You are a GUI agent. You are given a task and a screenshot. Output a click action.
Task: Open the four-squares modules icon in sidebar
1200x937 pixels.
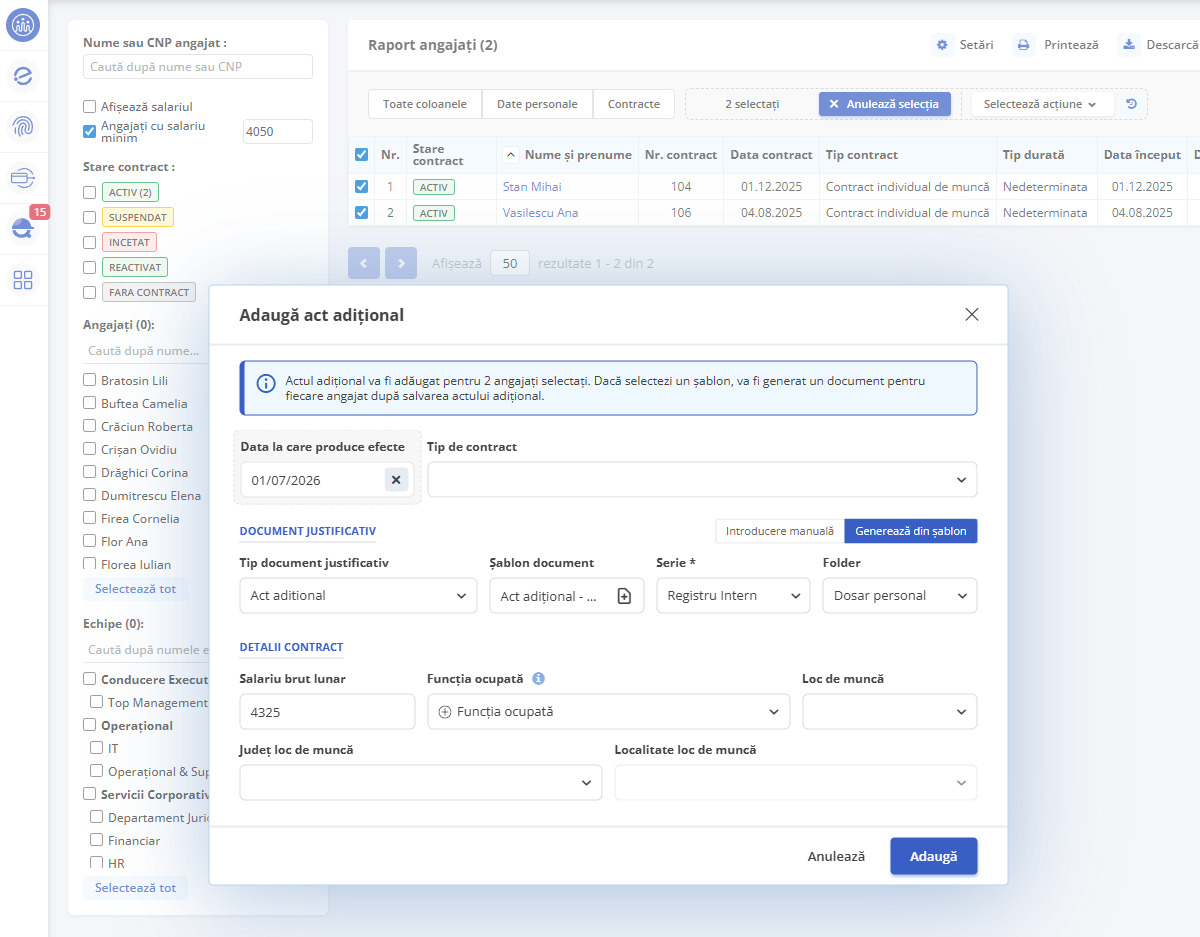click(x=23, y=280)
